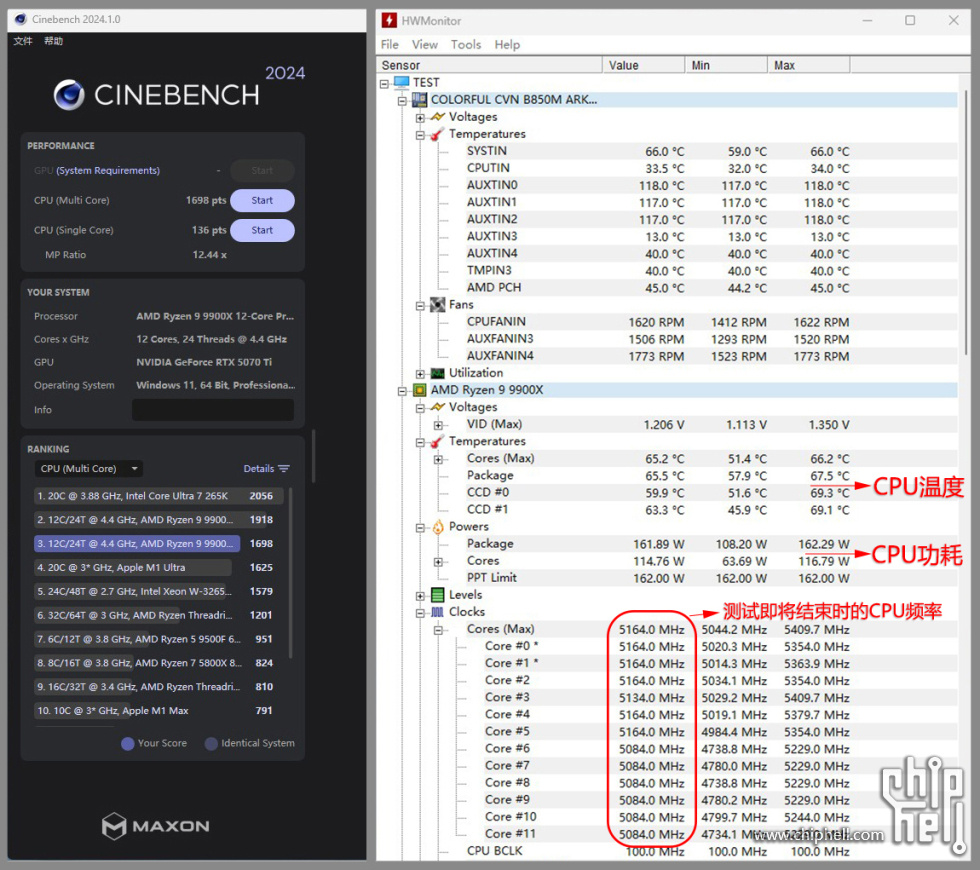Viewport: 980px width, 870px height.
Task: Start the CPU (Single Core) benchmark
Action: (x=262, y=230)
